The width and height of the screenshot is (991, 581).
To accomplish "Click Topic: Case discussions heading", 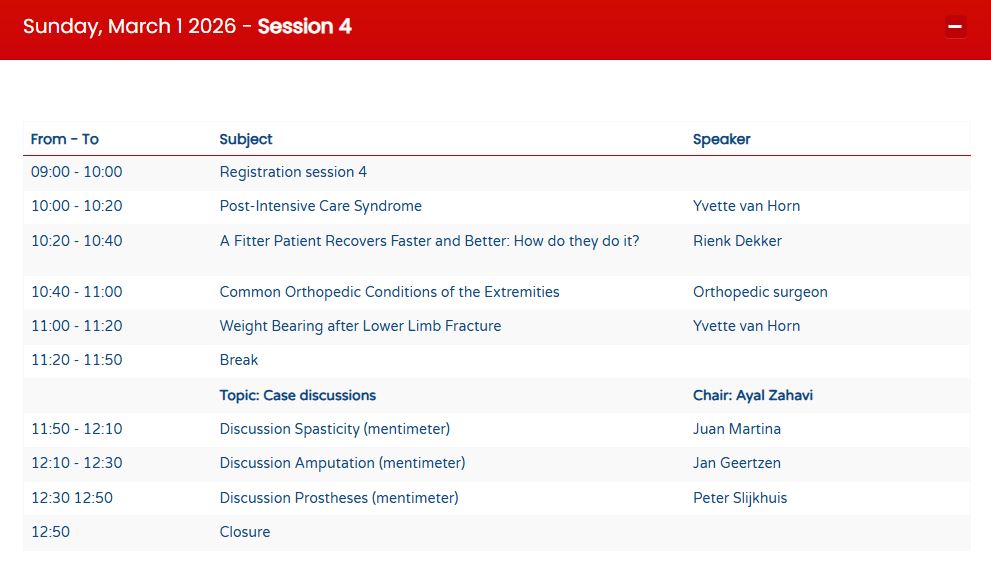I will point(298,395).
